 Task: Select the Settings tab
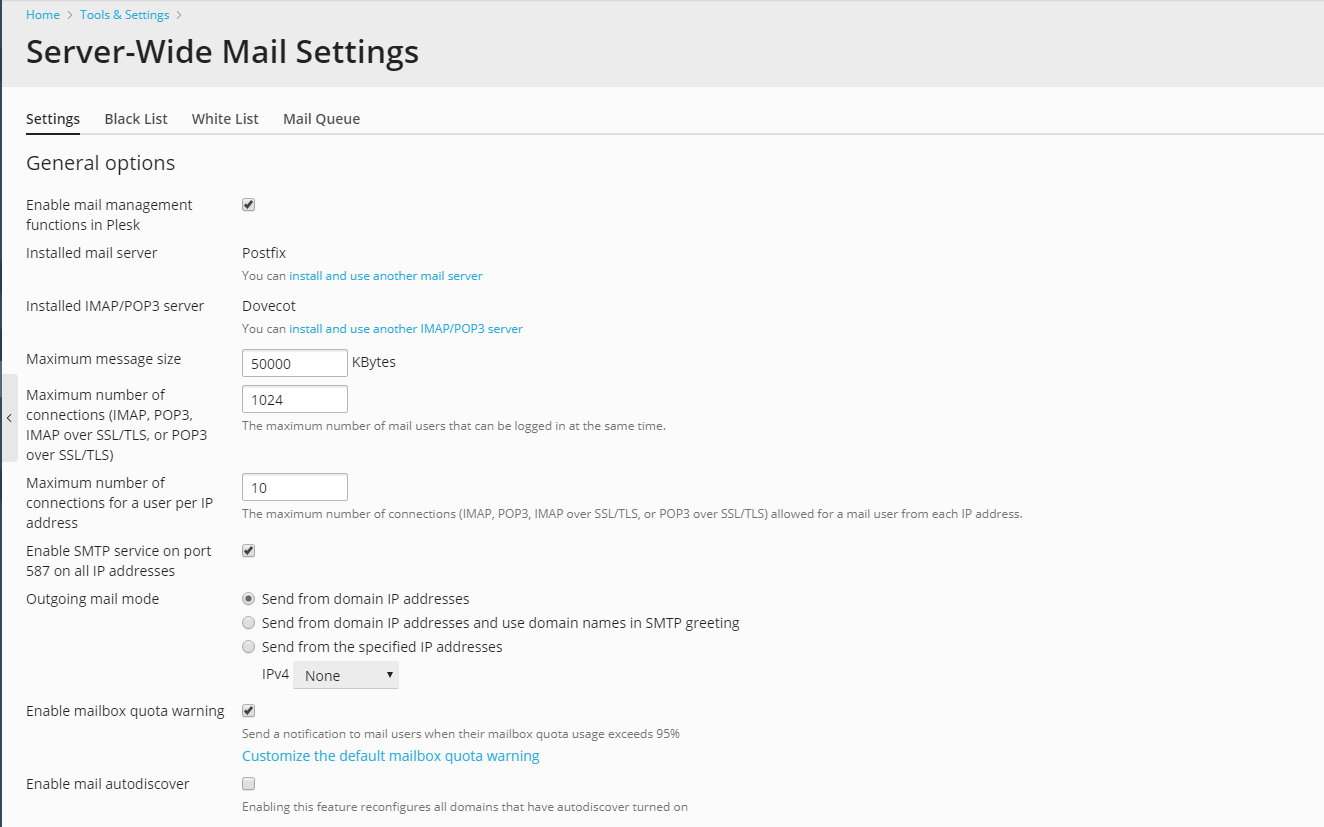[53, 119]
